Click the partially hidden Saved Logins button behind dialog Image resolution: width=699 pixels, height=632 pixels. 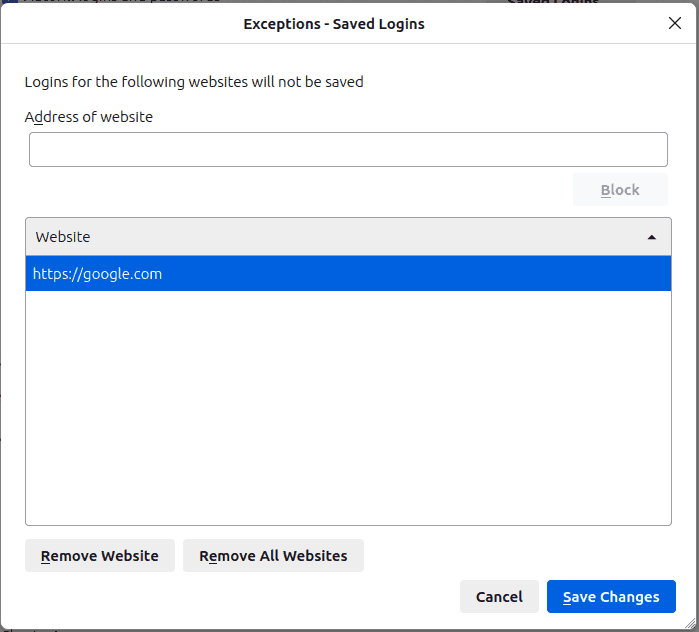pos(553,3)
